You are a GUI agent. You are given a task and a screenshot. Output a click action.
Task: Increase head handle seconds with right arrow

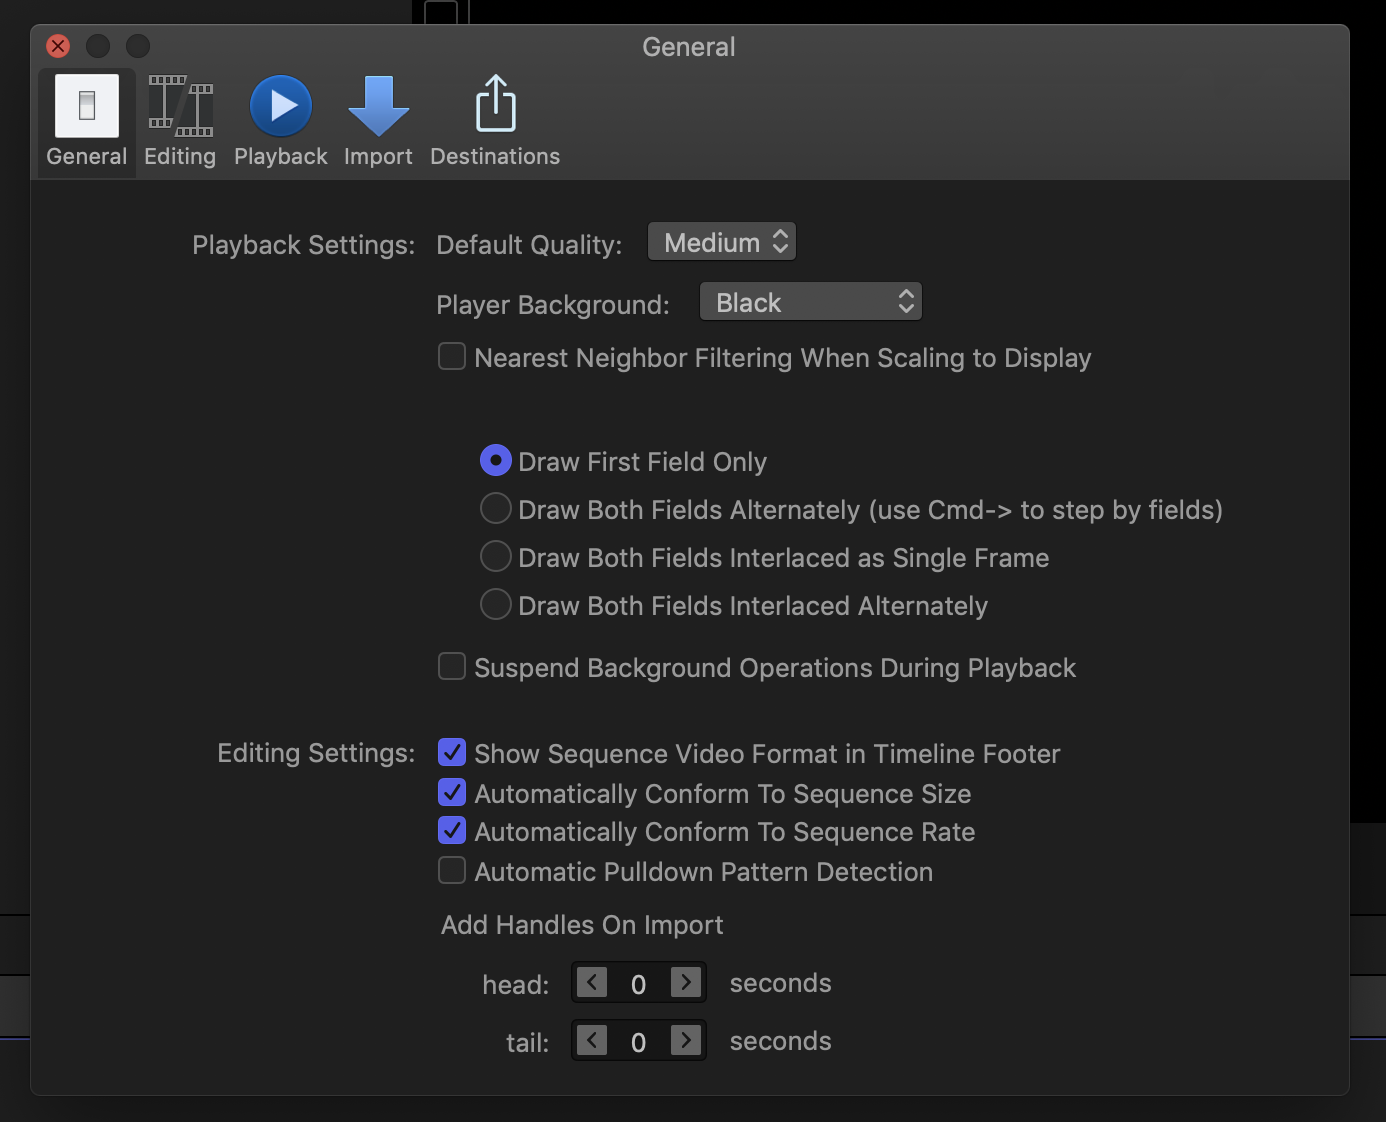(686, 983)
